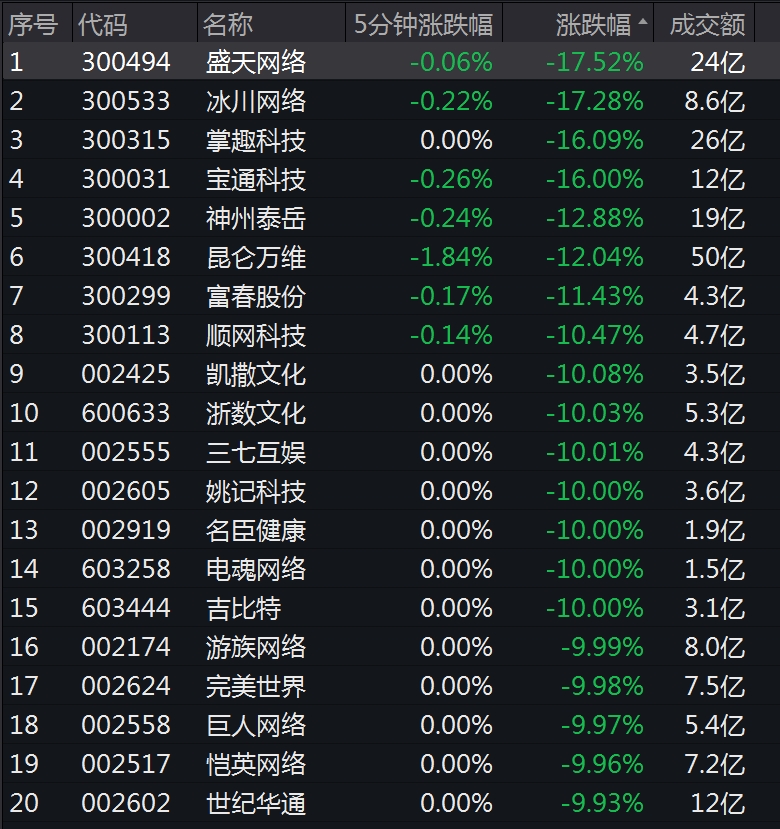Click the 8.6亿 turnover value
Screen dimensions: 780x829
pos(715,101)
